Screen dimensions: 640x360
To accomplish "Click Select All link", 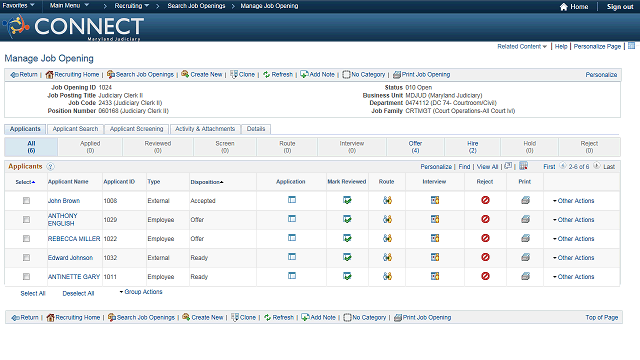I will [x=33, y=293].
